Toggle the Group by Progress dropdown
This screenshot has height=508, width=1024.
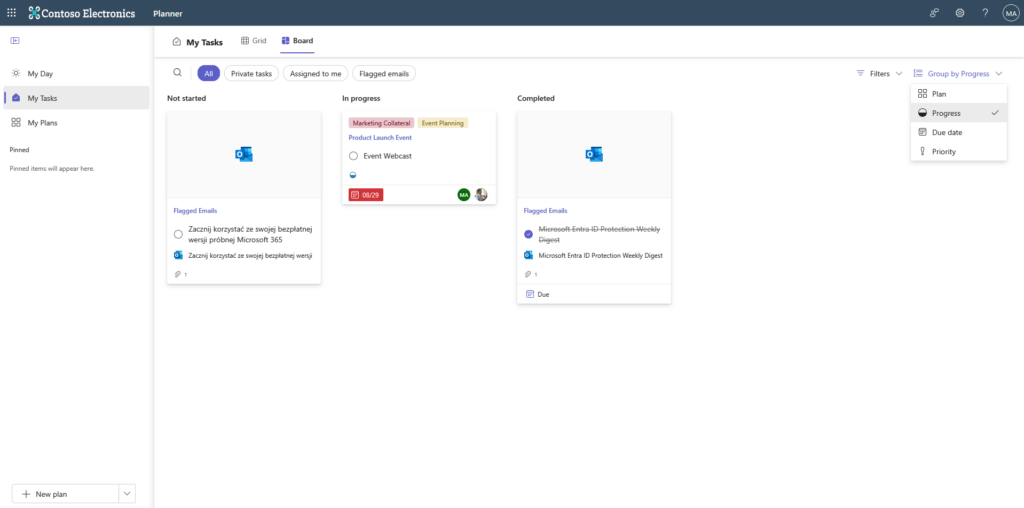(957, 74)
